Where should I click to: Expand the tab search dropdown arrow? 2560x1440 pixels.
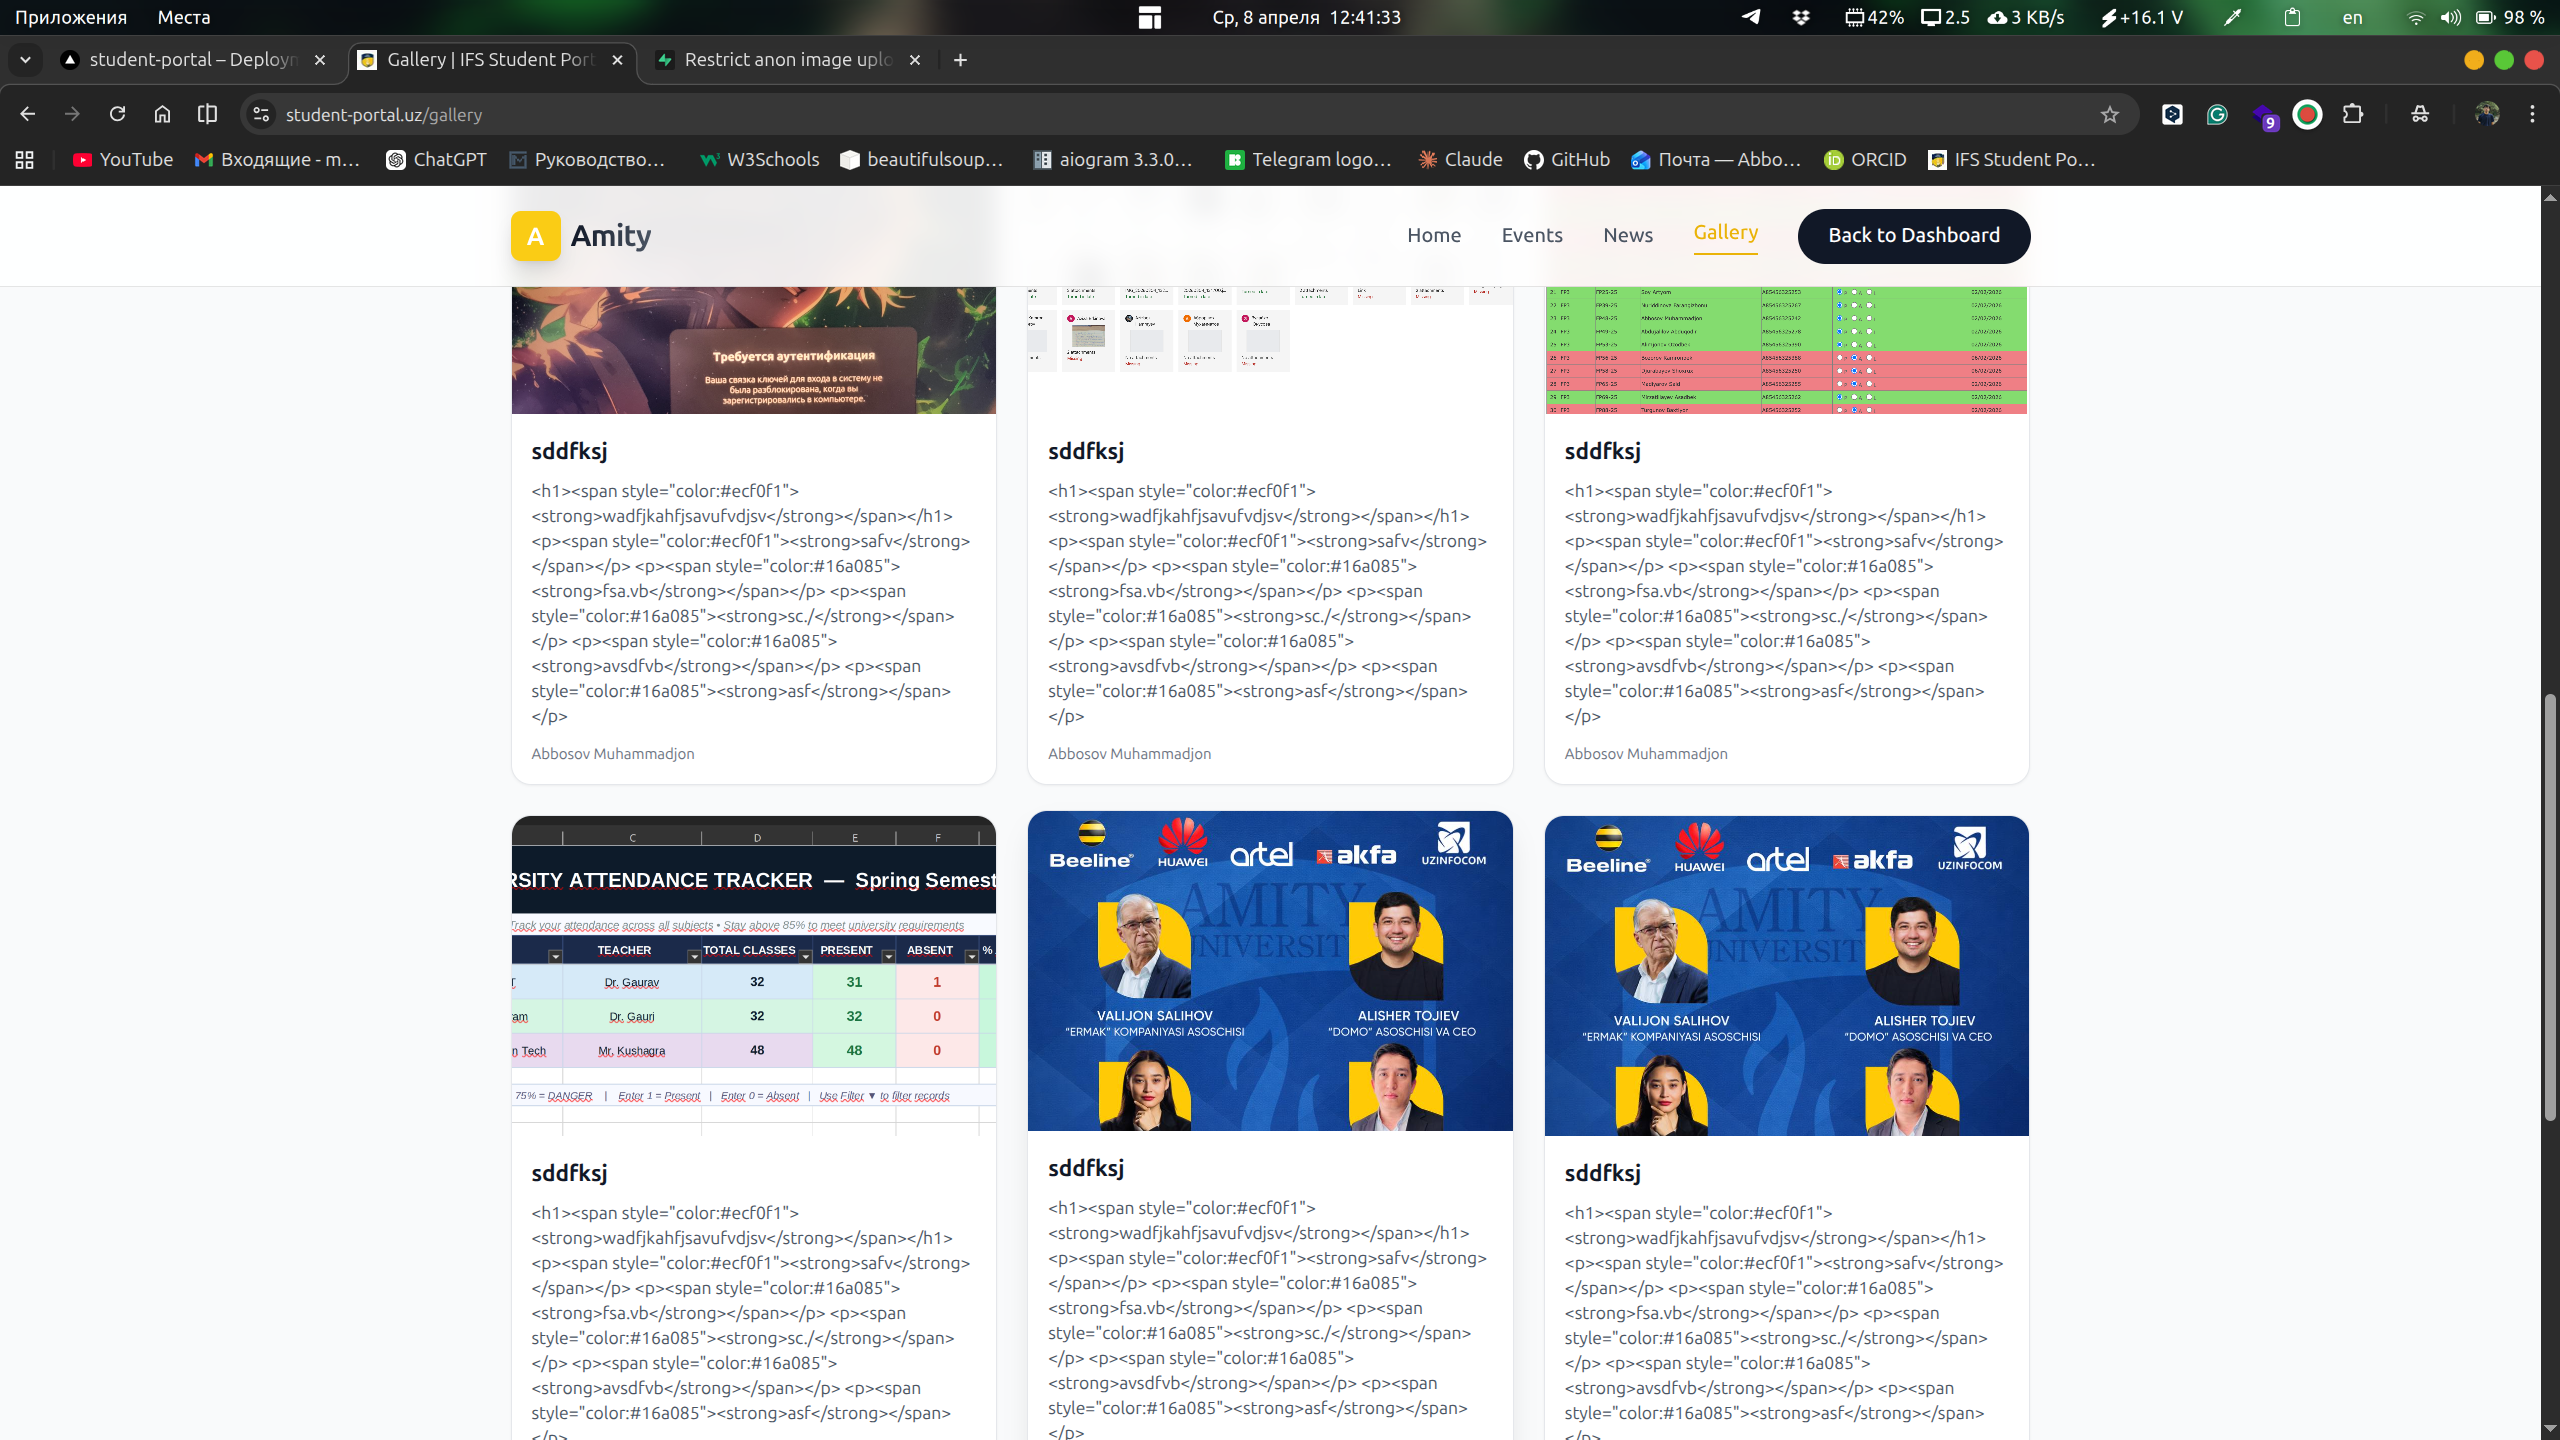[25, 60]
